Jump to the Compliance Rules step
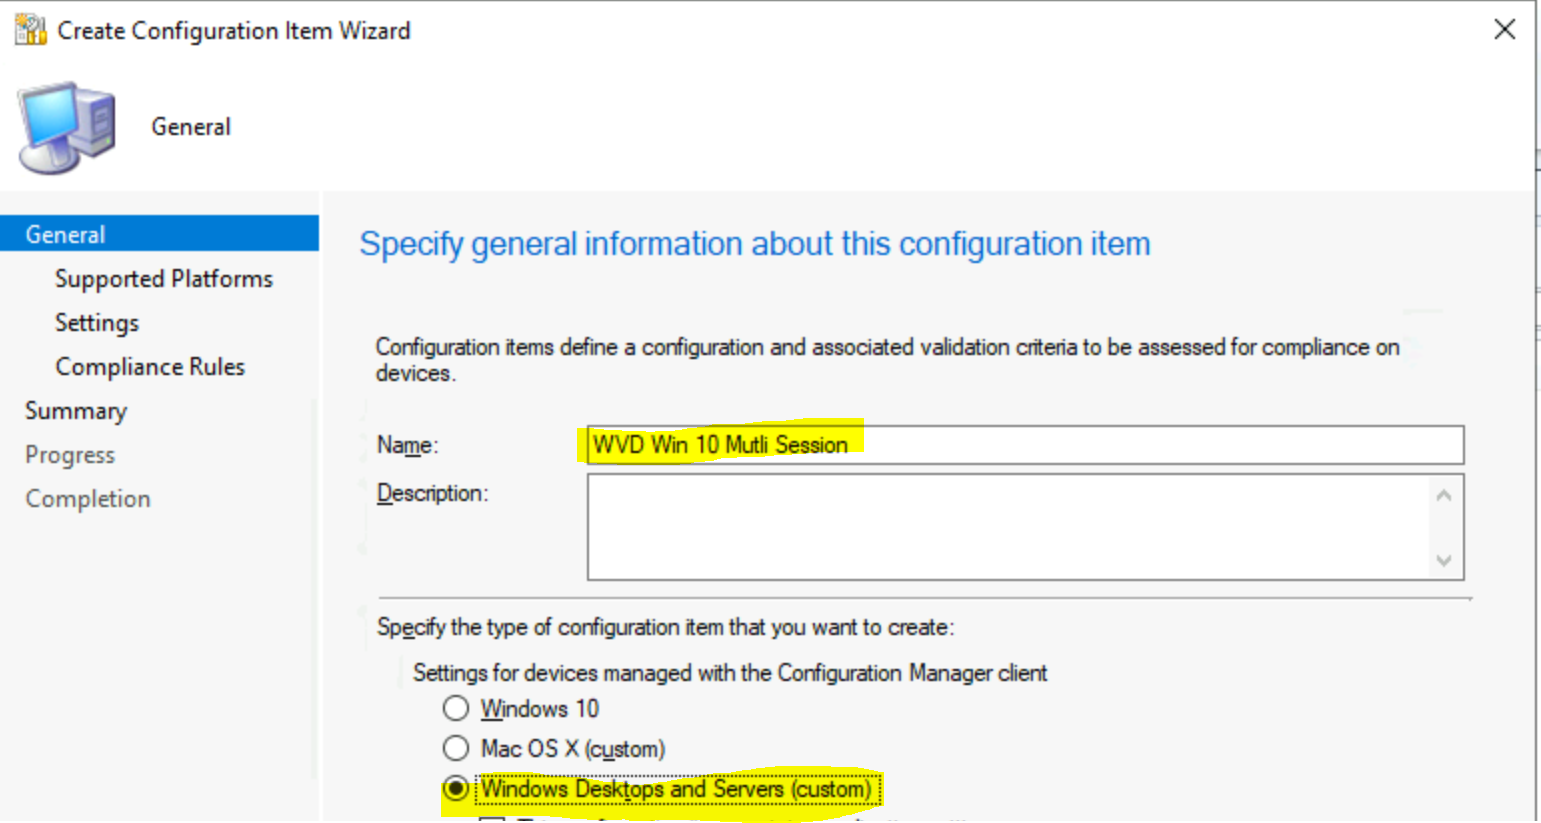Screen dimensions: 1541x823 click(x=149, y=366)
